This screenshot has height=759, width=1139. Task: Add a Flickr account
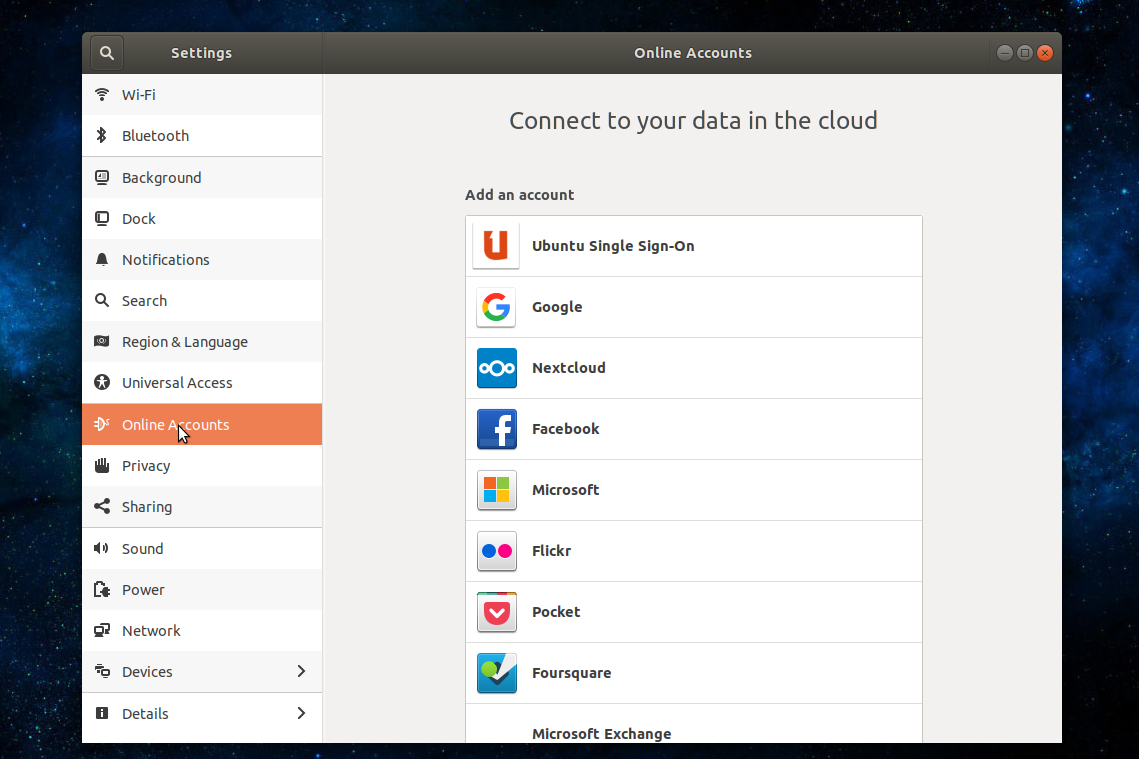(x=694, y=551)
